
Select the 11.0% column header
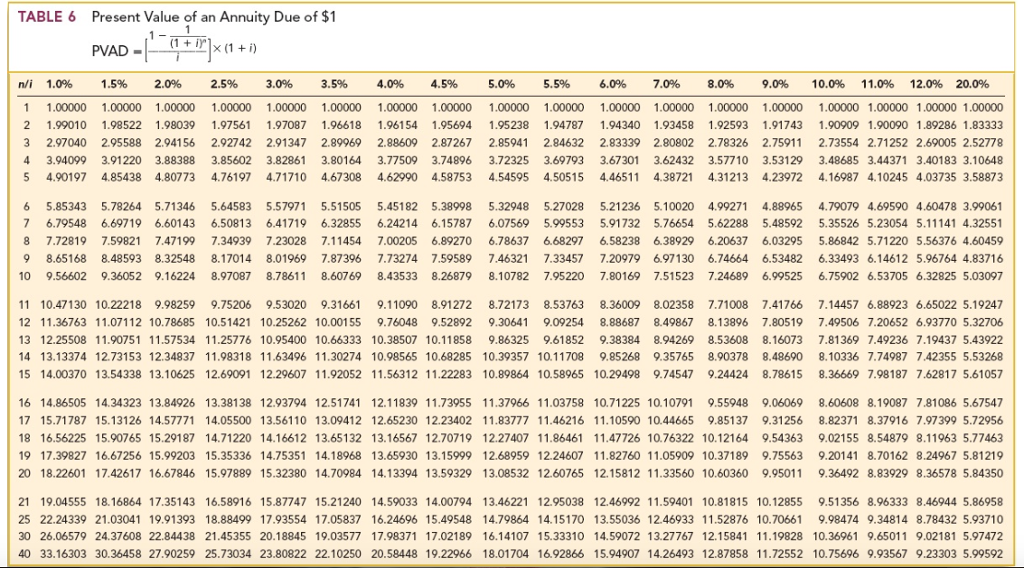pos(877,84)
